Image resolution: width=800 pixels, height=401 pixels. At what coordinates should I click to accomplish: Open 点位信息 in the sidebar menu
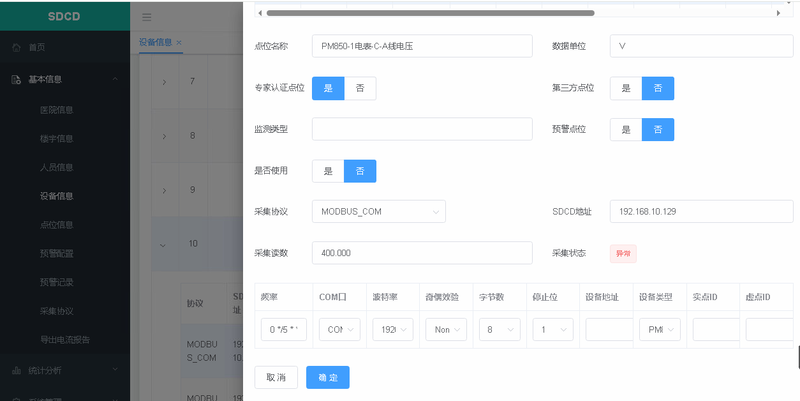coord(56,225)
